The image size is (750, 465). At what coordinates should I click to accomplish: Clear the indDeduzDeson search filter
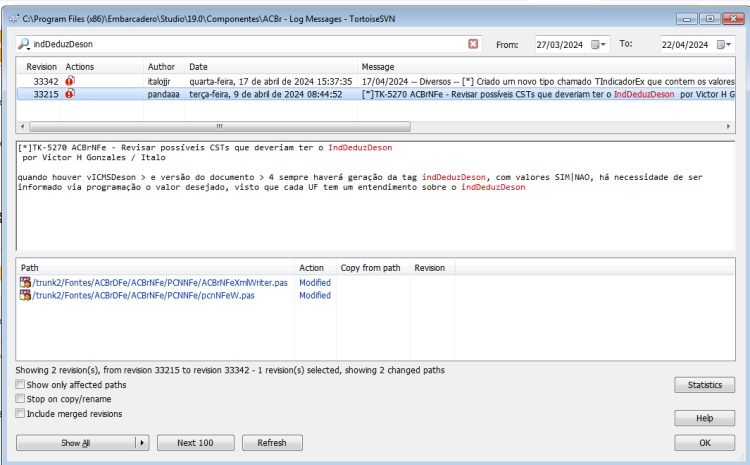click(473, 44)
